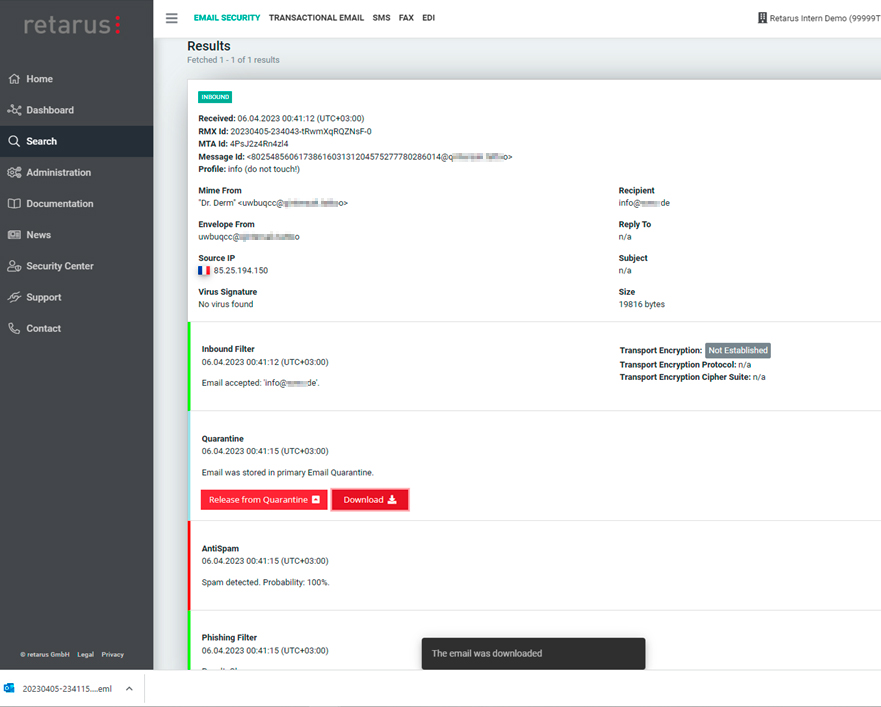This screenshot has width=881, height=707.
Task: Switch to the FAX tab
Action: click(406, 18)
